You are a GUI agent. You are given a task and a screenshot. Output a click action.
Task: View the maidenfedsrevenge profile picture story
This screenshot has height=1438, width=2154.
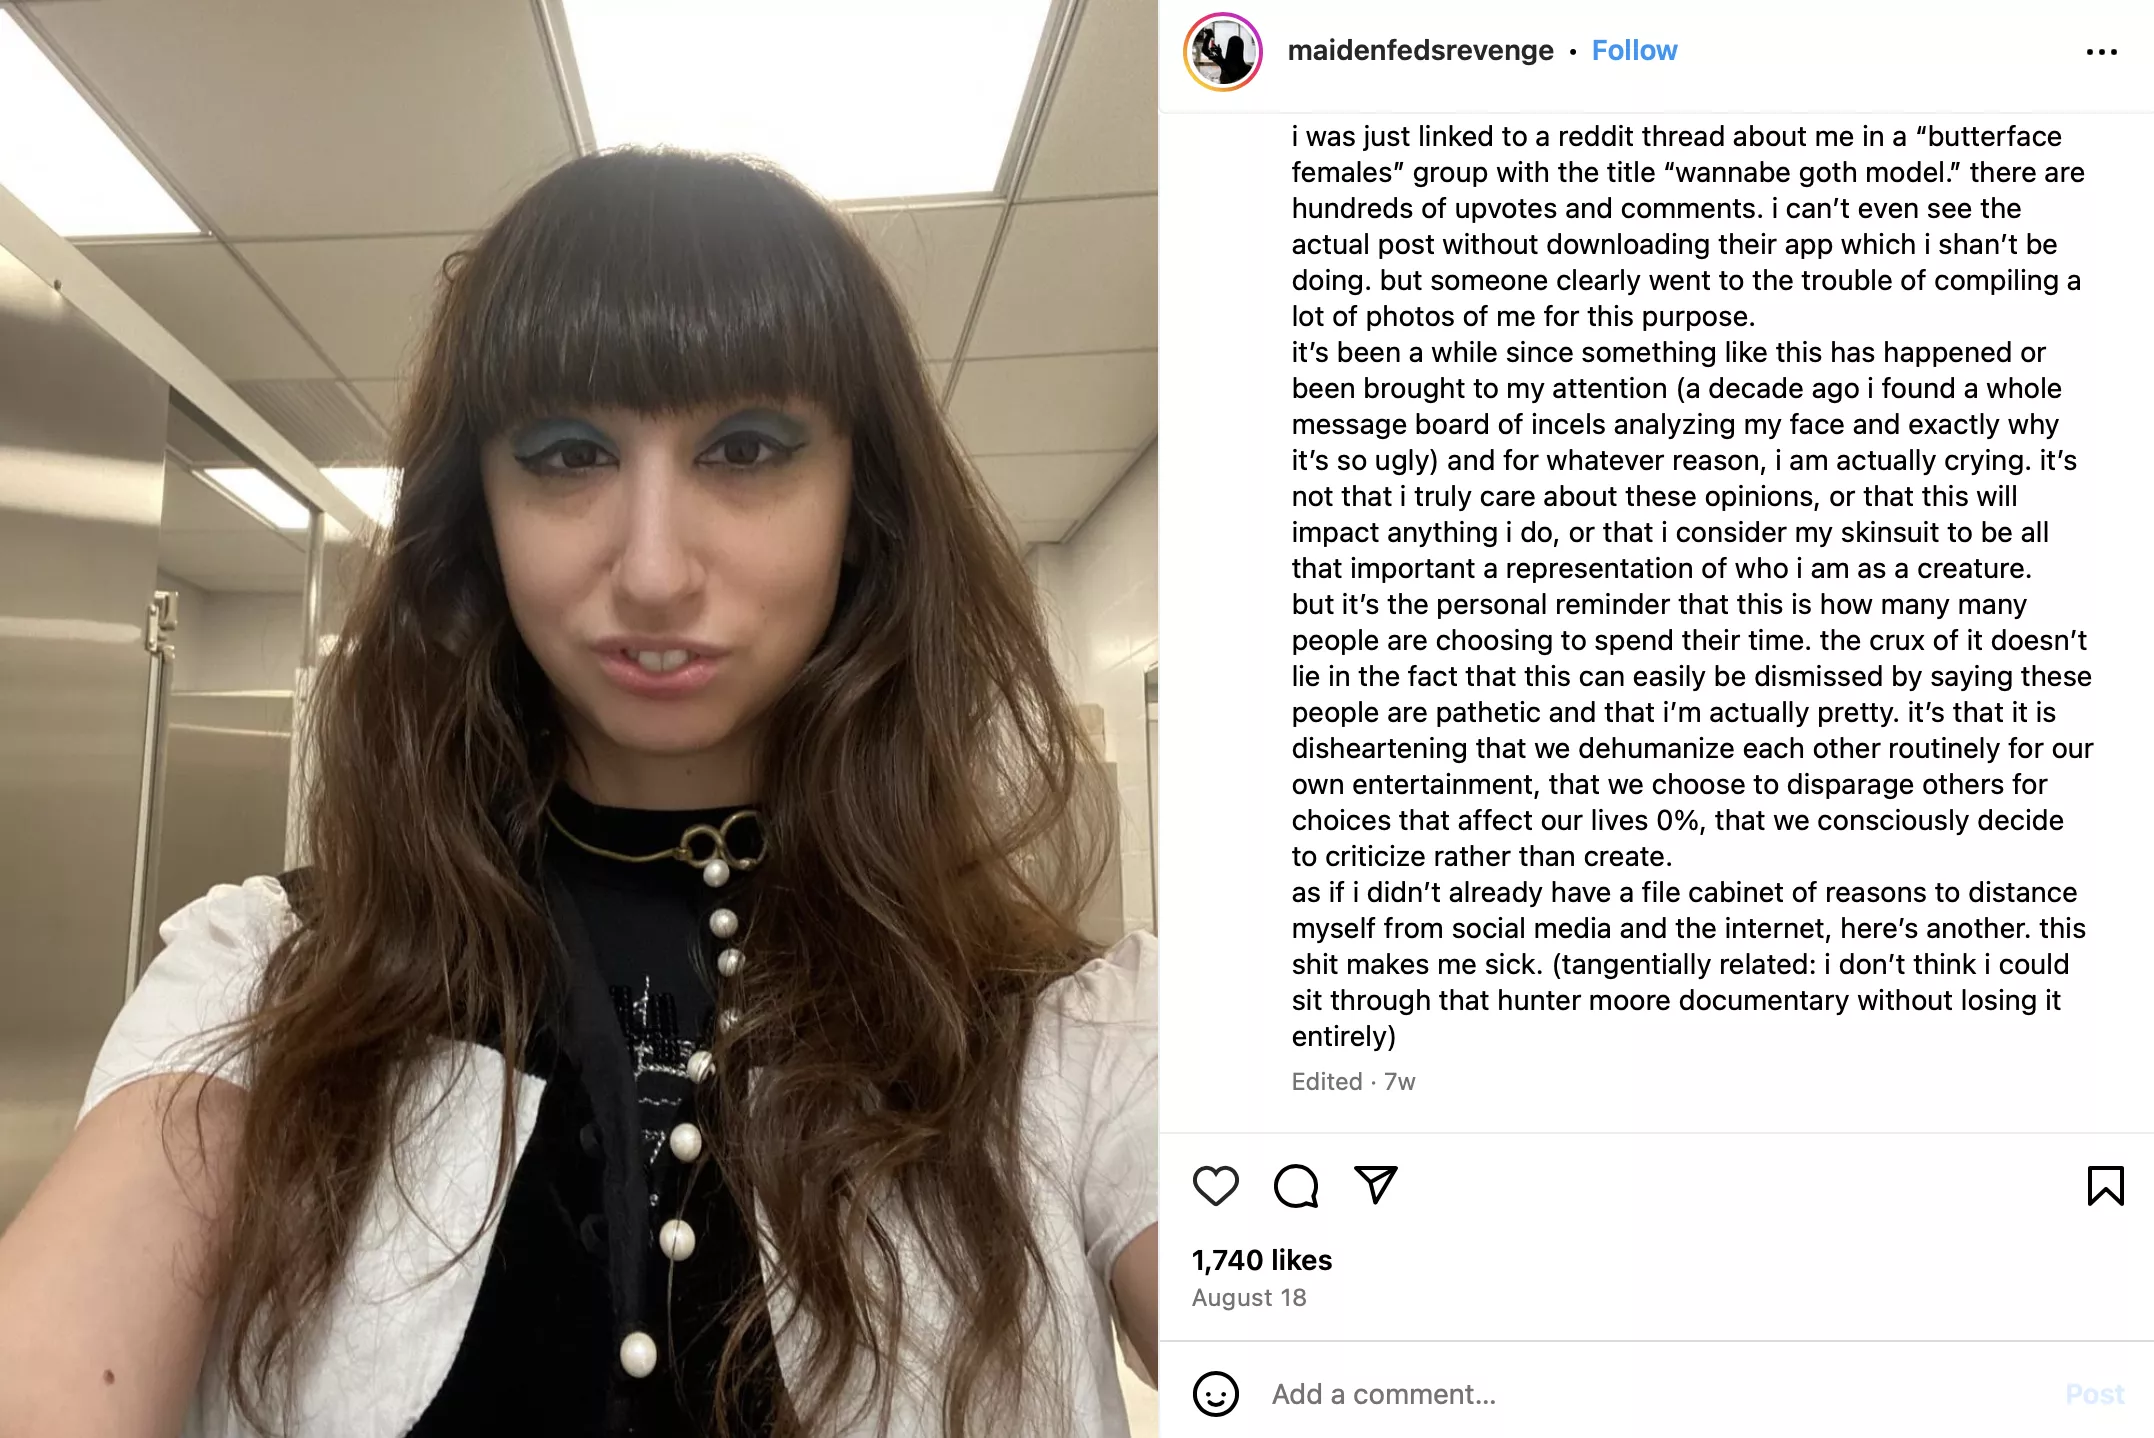[1222, 52]
